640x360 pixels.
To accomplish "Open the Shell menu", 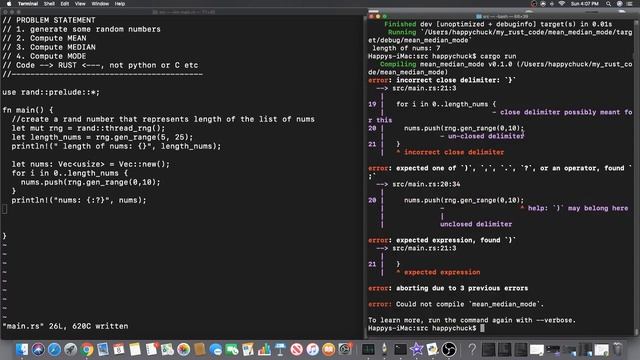I will tap(49, 4).
